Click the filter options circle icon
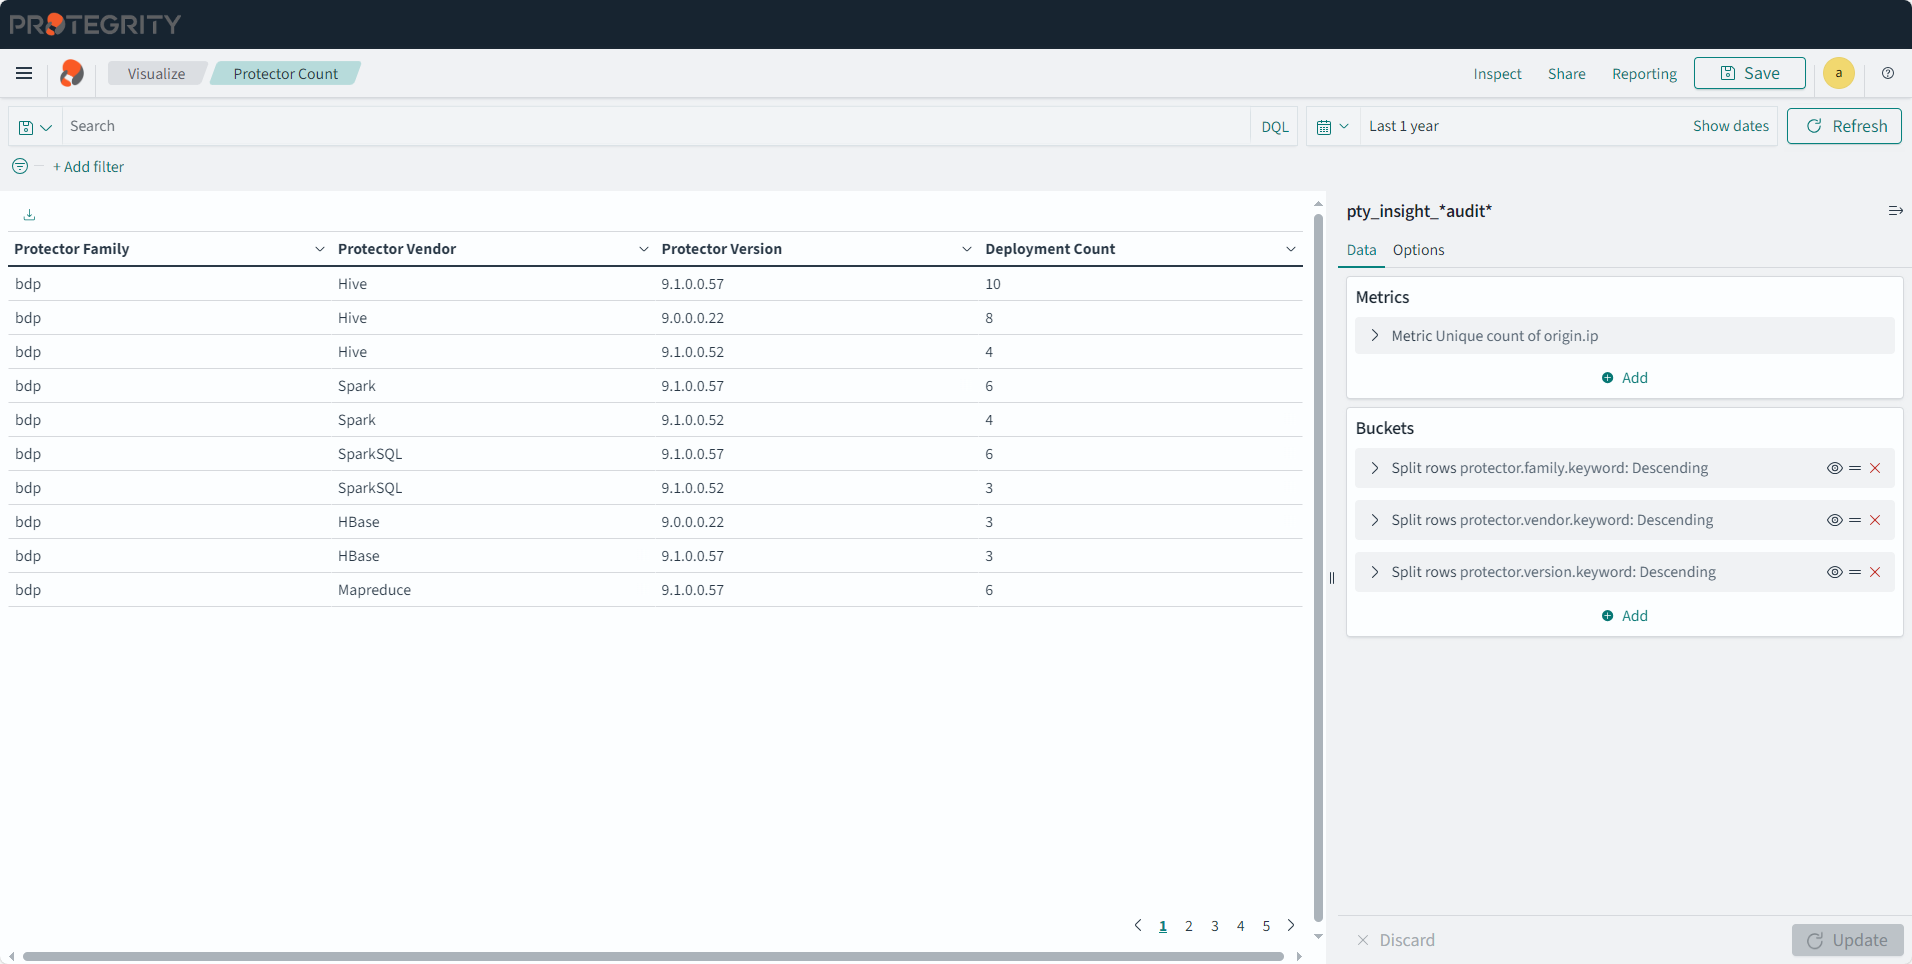The image size is (1912, 964). [20, 167]
